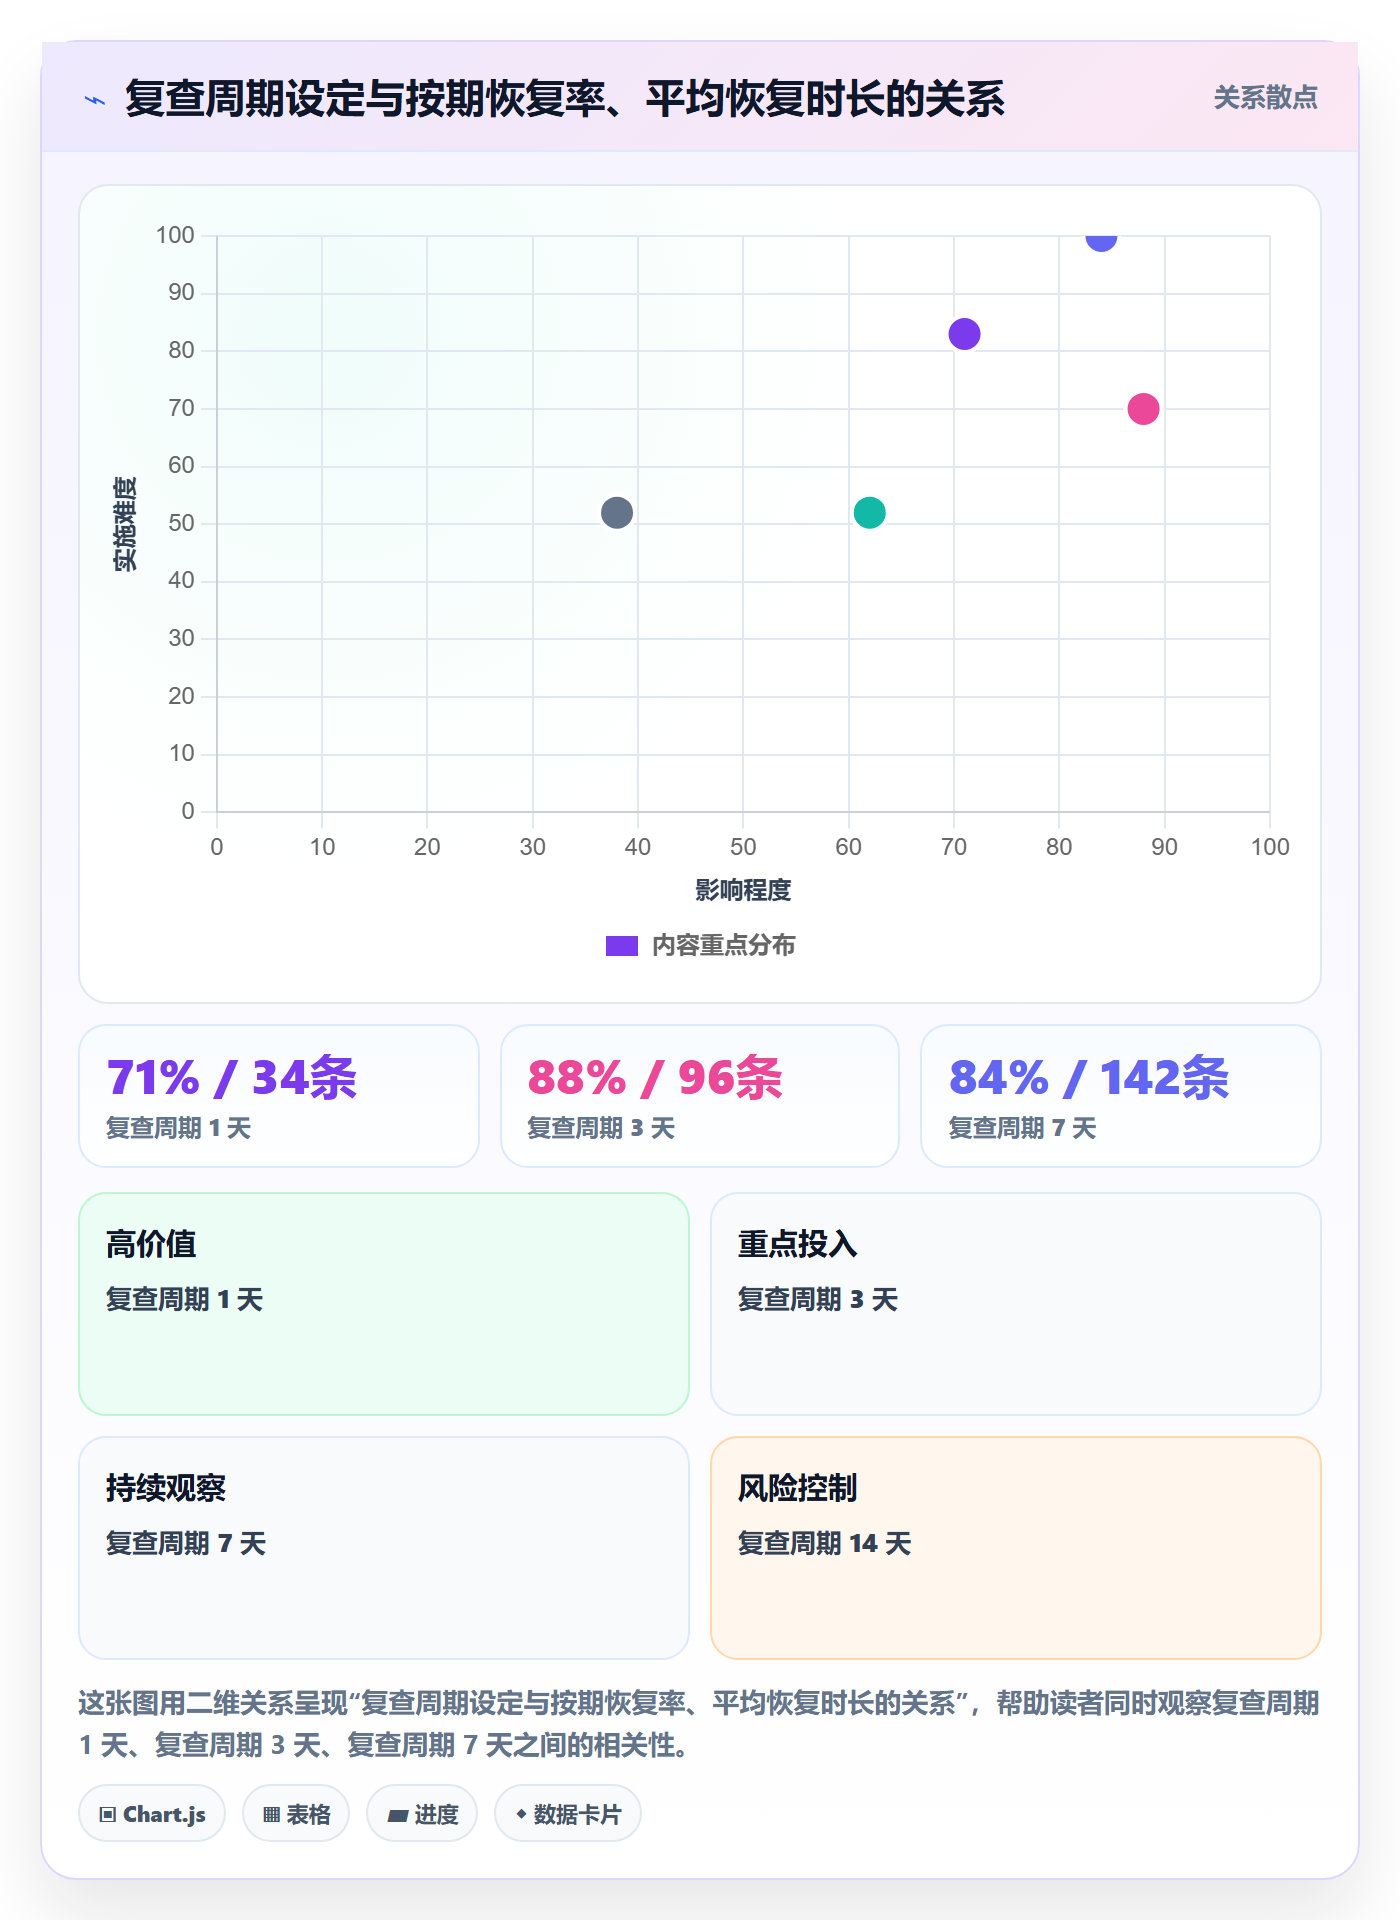Click 复查周期 1 天 under 71% card

[x=179, y=1128]
